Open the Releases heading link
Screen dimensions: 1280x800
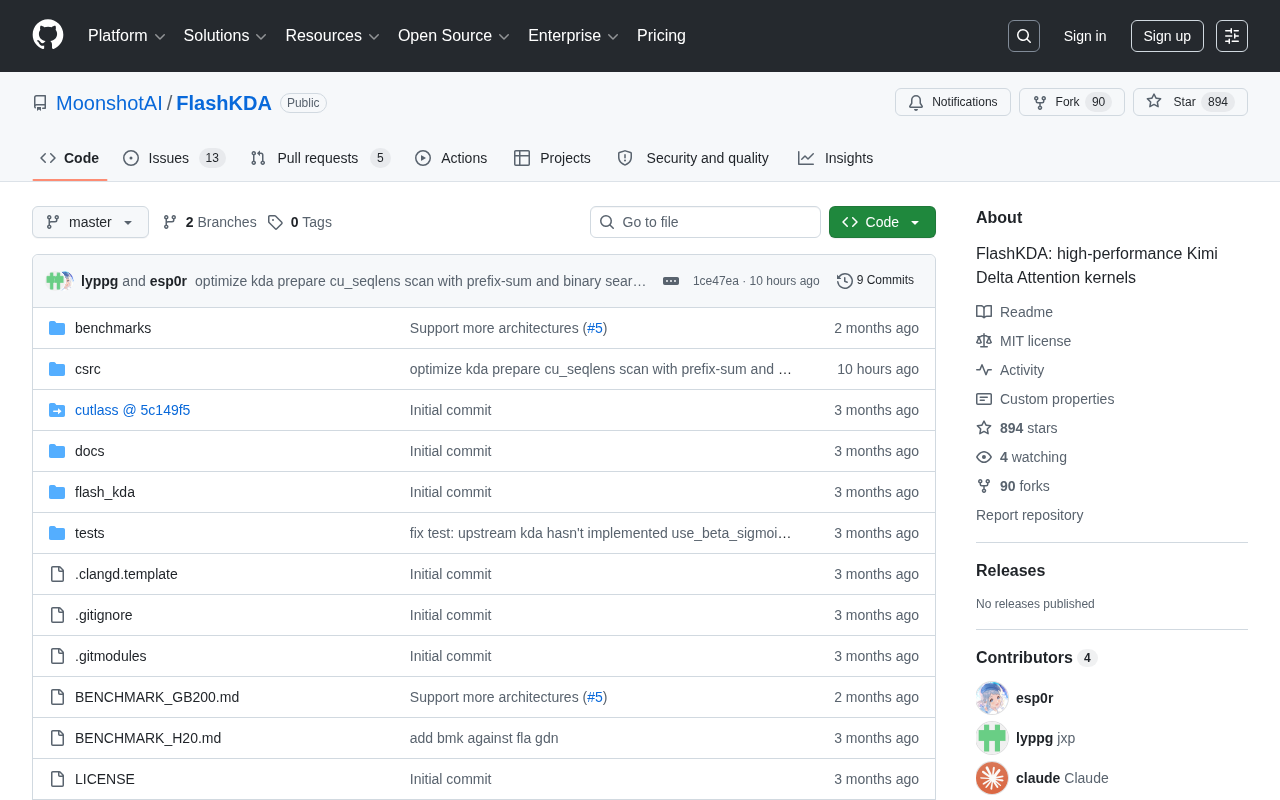pyautogui.click(x=1010, y=571)
